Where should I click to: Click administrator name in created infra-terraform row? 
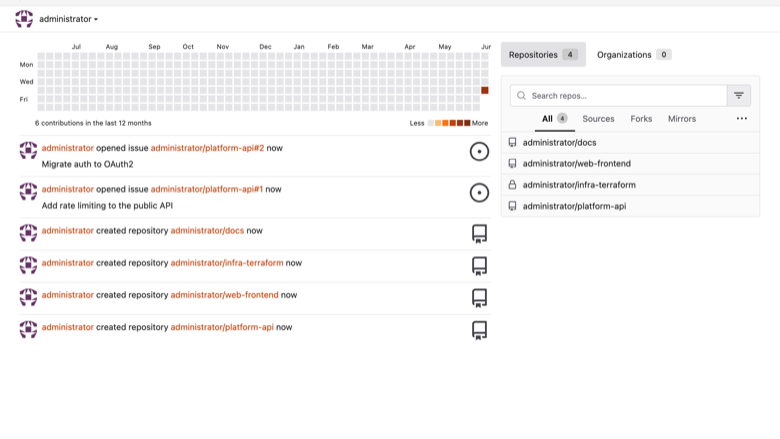coord(68,263)
